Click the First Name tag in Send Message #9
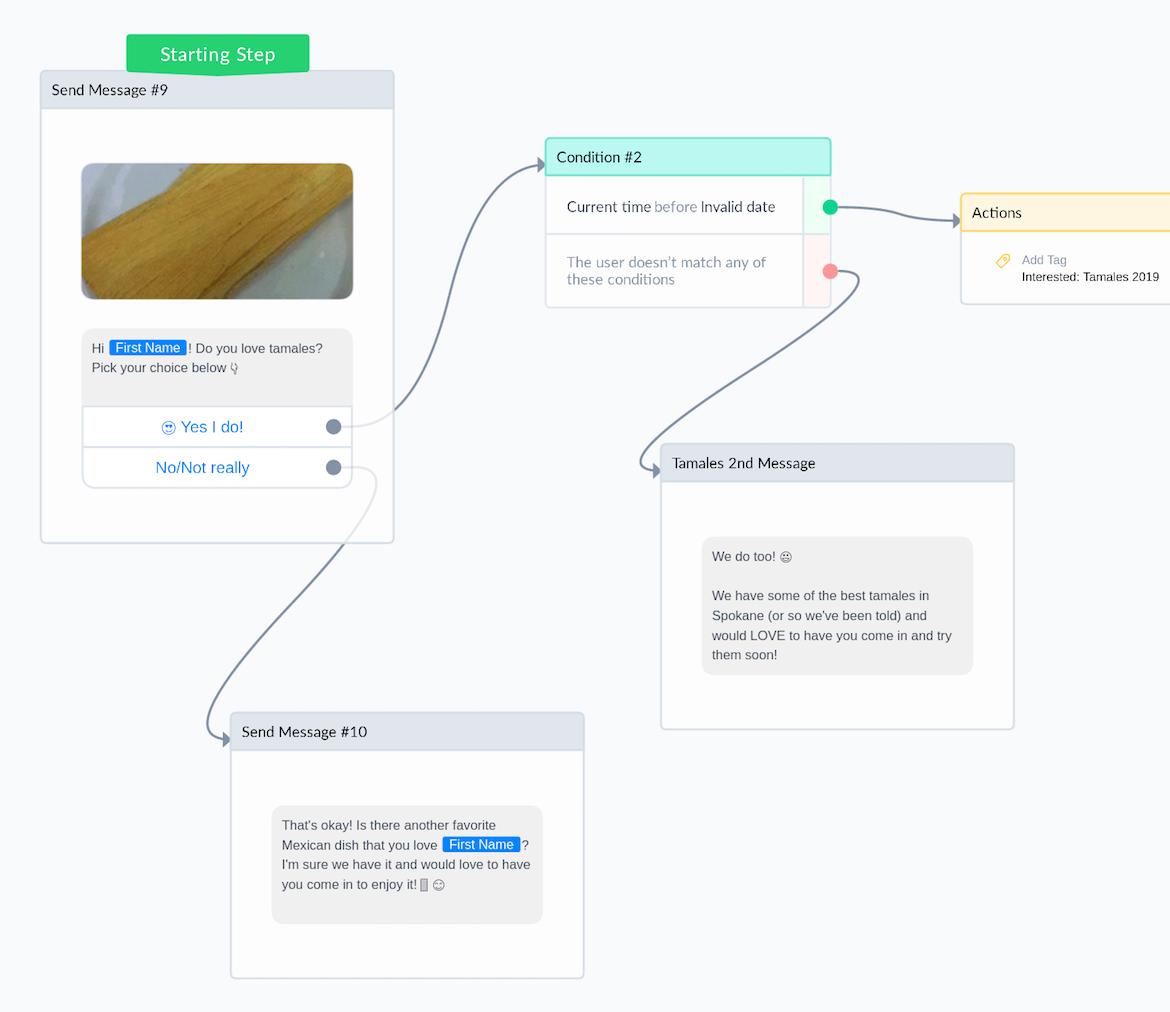Screen dimensions: 1170x1012 148,348
